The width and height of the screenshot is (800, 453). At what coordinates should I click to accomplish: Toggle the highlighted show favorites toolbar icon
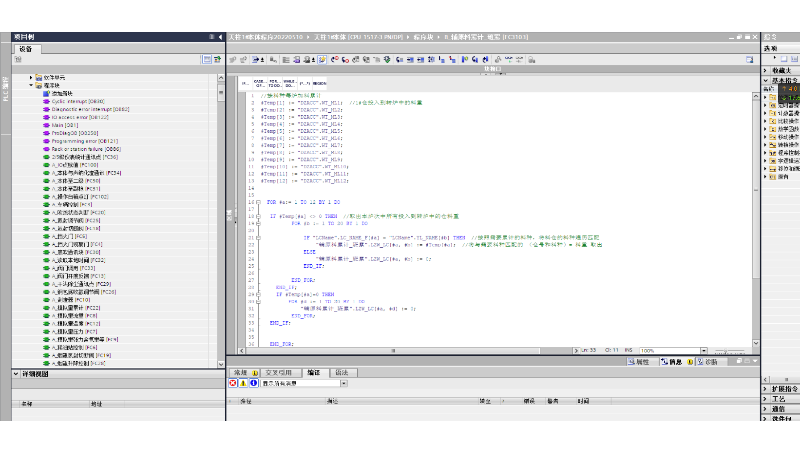(x=322, y=60)
